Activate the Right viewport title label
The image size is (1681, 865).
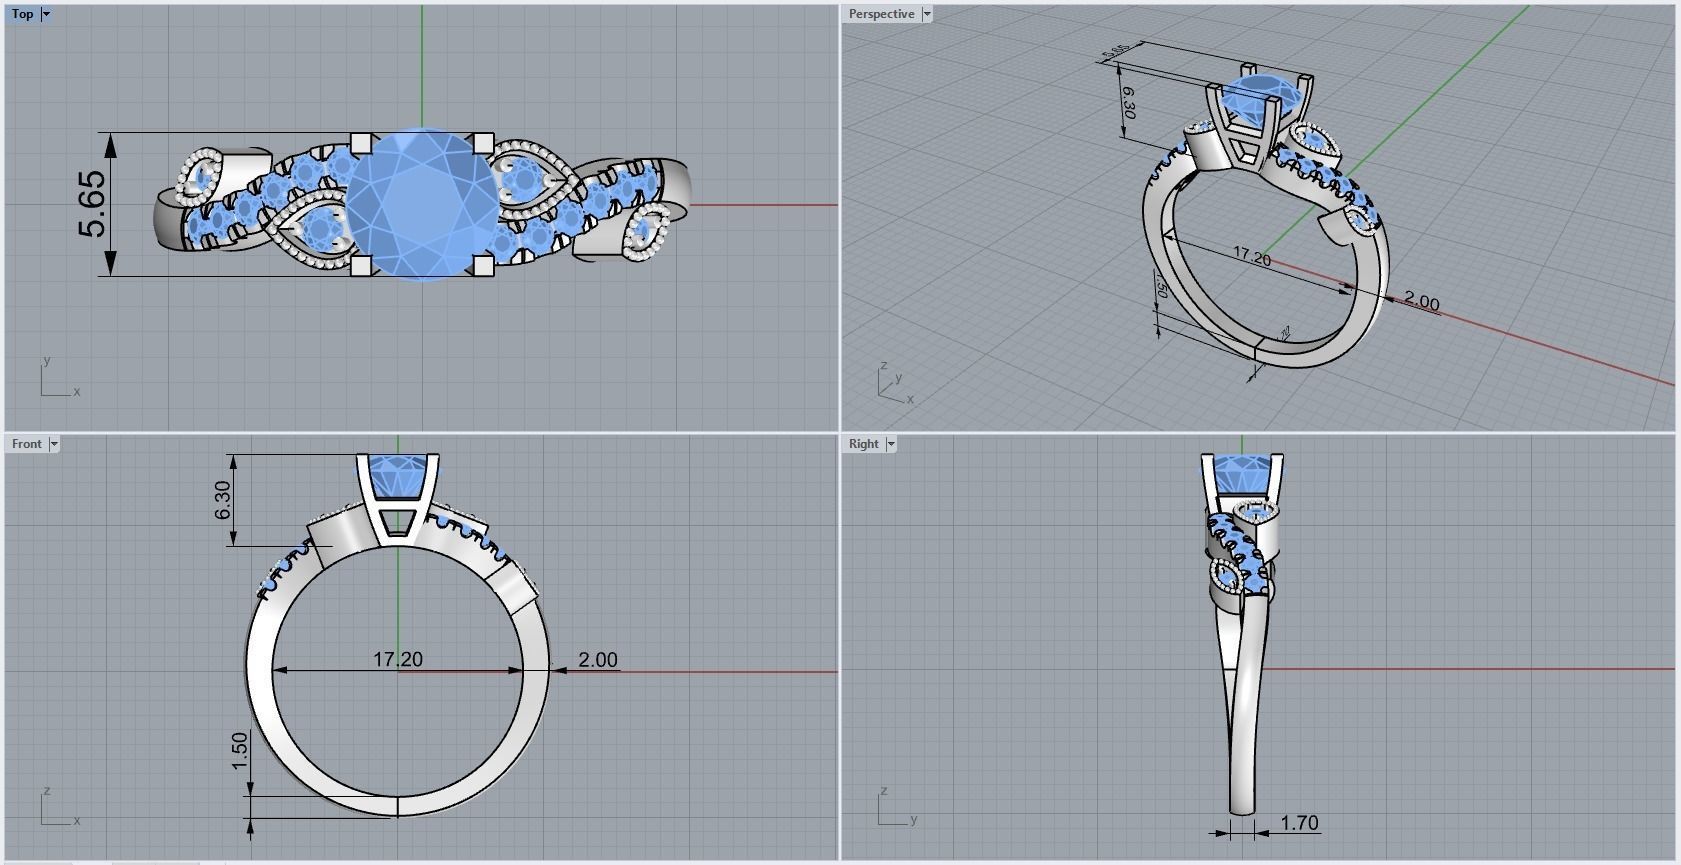(863, 444)
